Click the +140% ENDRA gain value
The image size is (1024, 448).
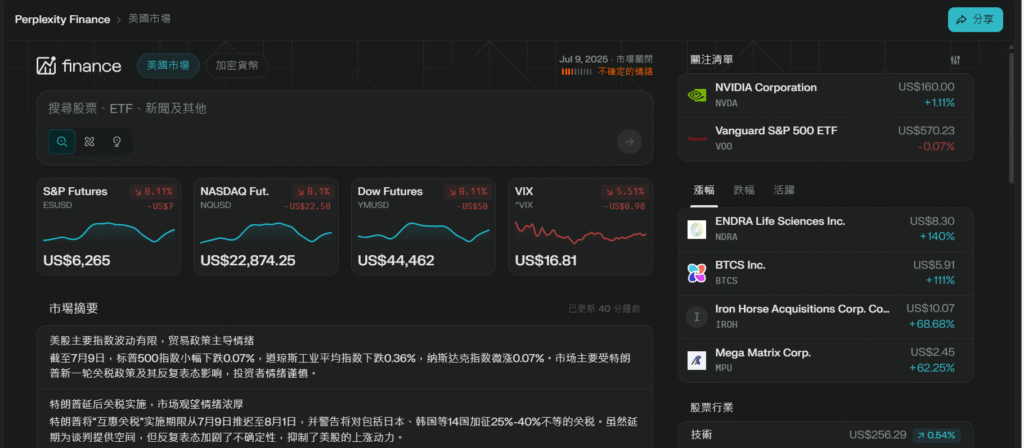click(937, 236)
